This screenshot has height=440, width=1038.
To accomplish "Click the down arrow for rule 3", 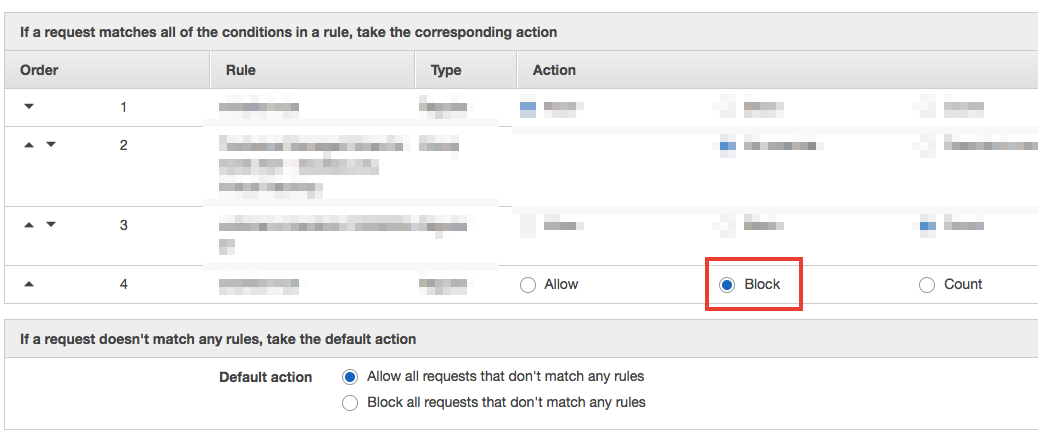I will coord(51,225).
